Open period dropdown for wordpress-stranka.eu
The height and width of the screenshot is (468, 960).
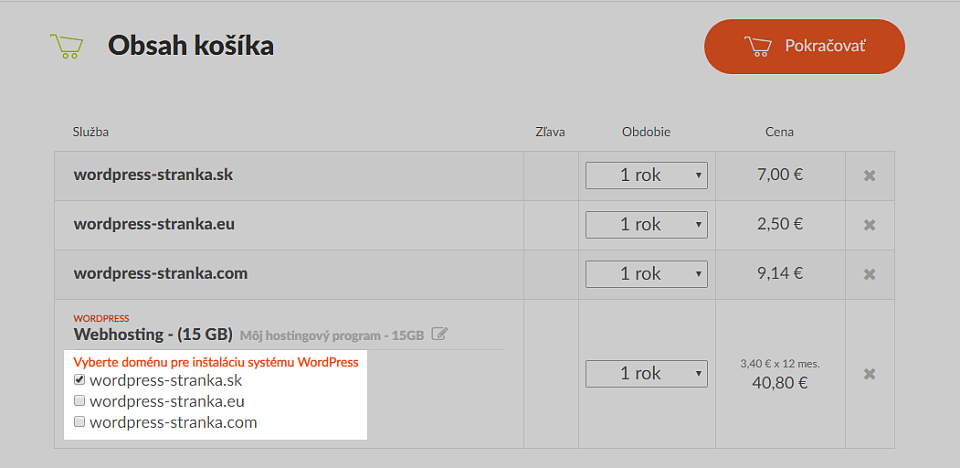pyautogui.click(x=646, y=224)
